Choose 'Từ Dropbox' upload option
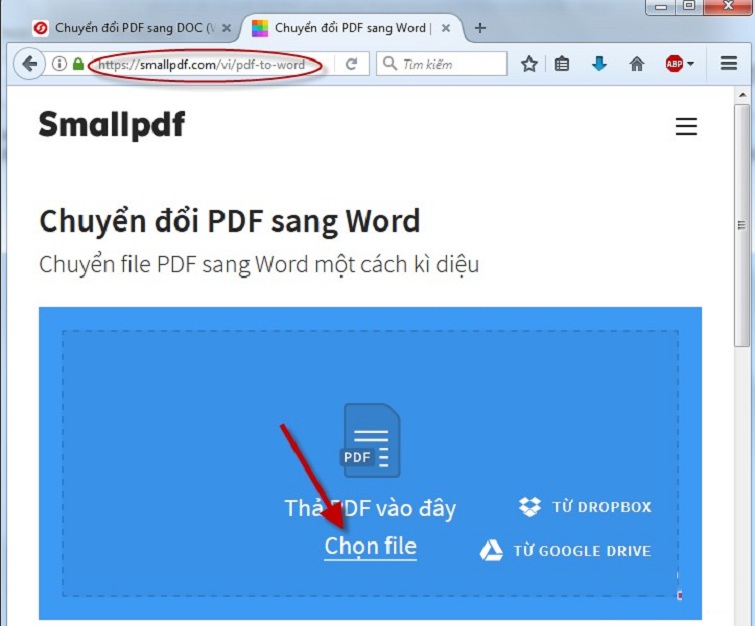The image size is (755, 626). [x=586, y=507]
